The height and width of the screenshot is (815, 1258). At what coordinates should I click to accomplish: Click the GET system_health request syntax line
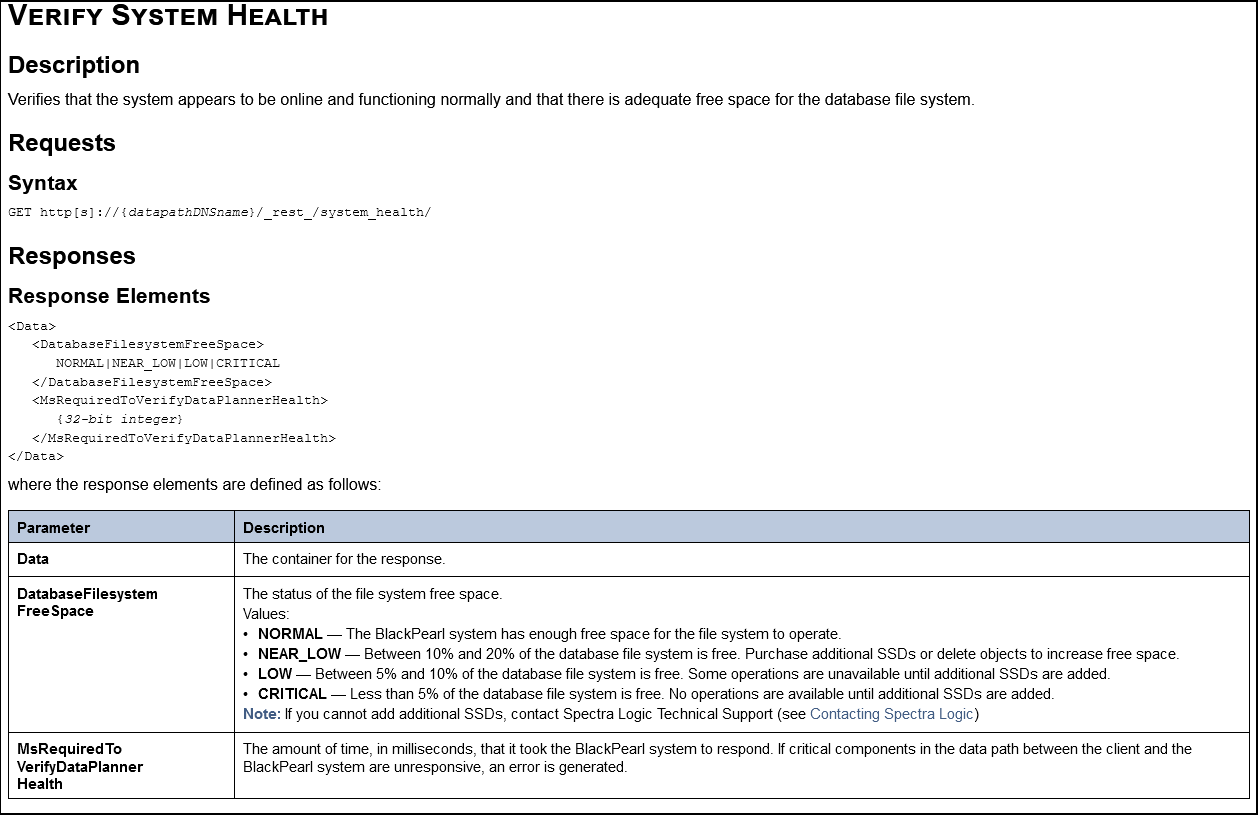(219, 213)
